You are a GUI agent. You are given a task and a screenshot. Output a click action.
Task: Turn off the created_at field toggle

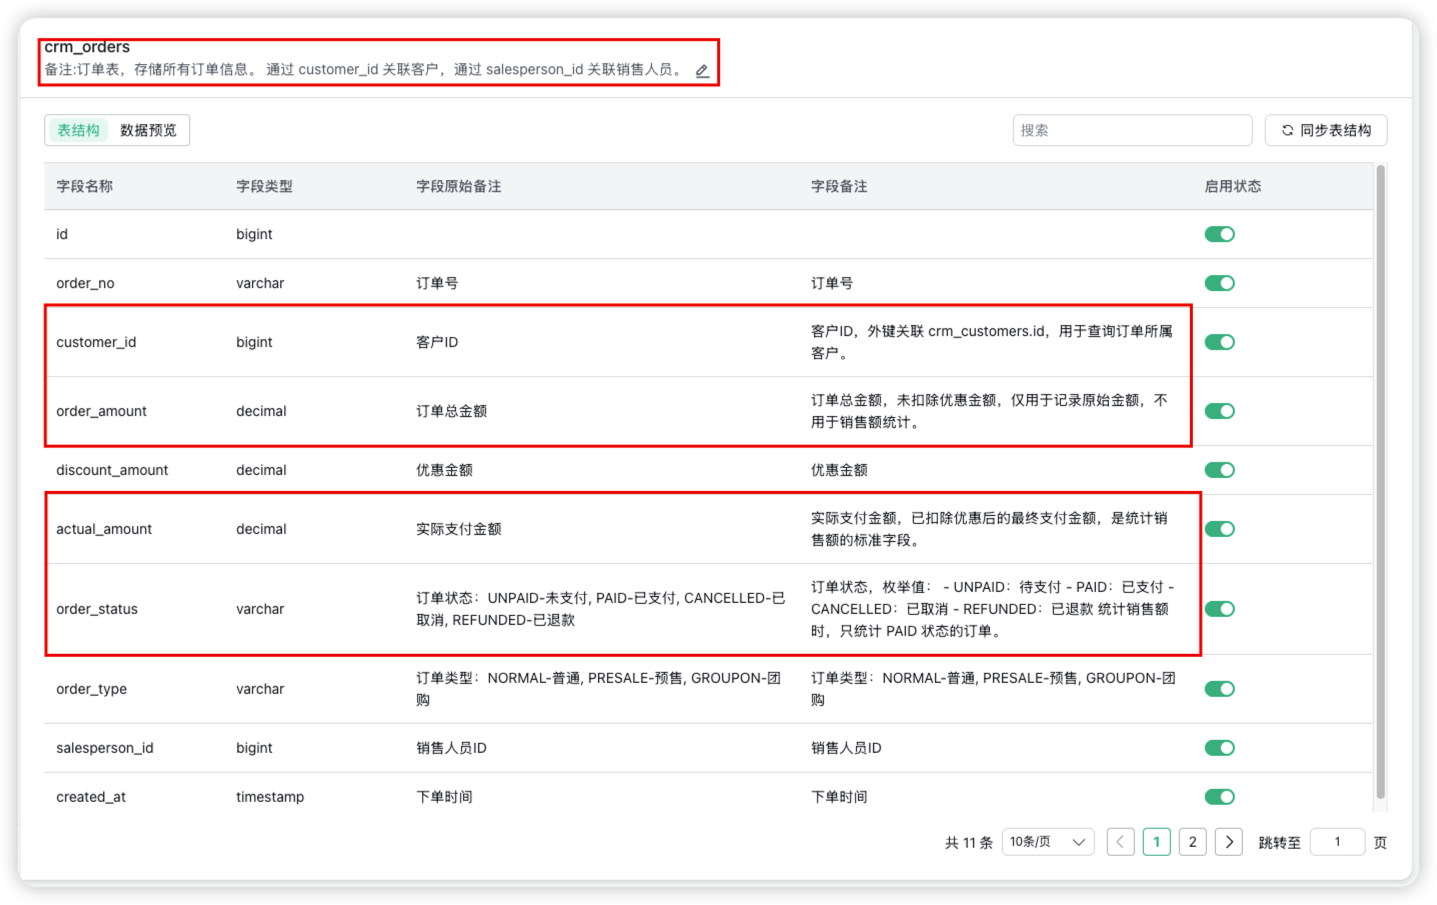[1219, 796]
